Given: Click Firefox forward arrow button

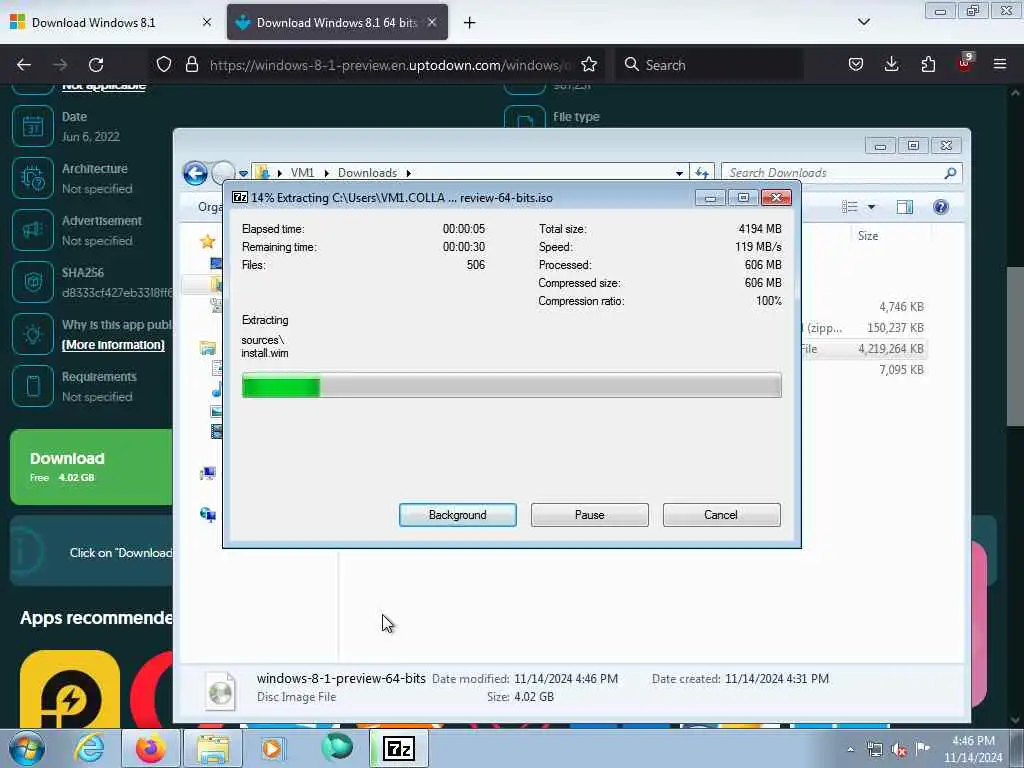Looking at the screenshot, I should [60, 65].
